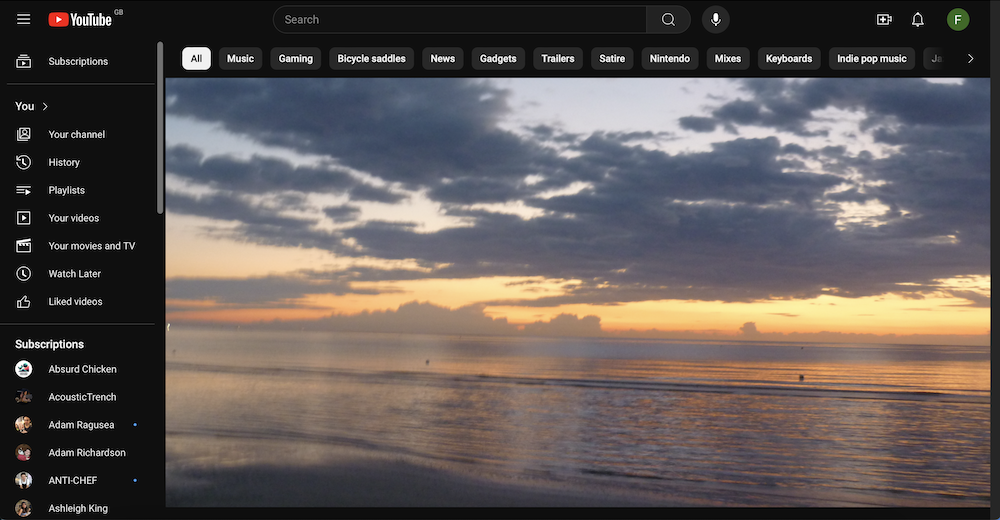Open the Absurd Chicken channel
Image resolution: width=1000 pixels, height=520 pixels.
click(x=82, y=369)
